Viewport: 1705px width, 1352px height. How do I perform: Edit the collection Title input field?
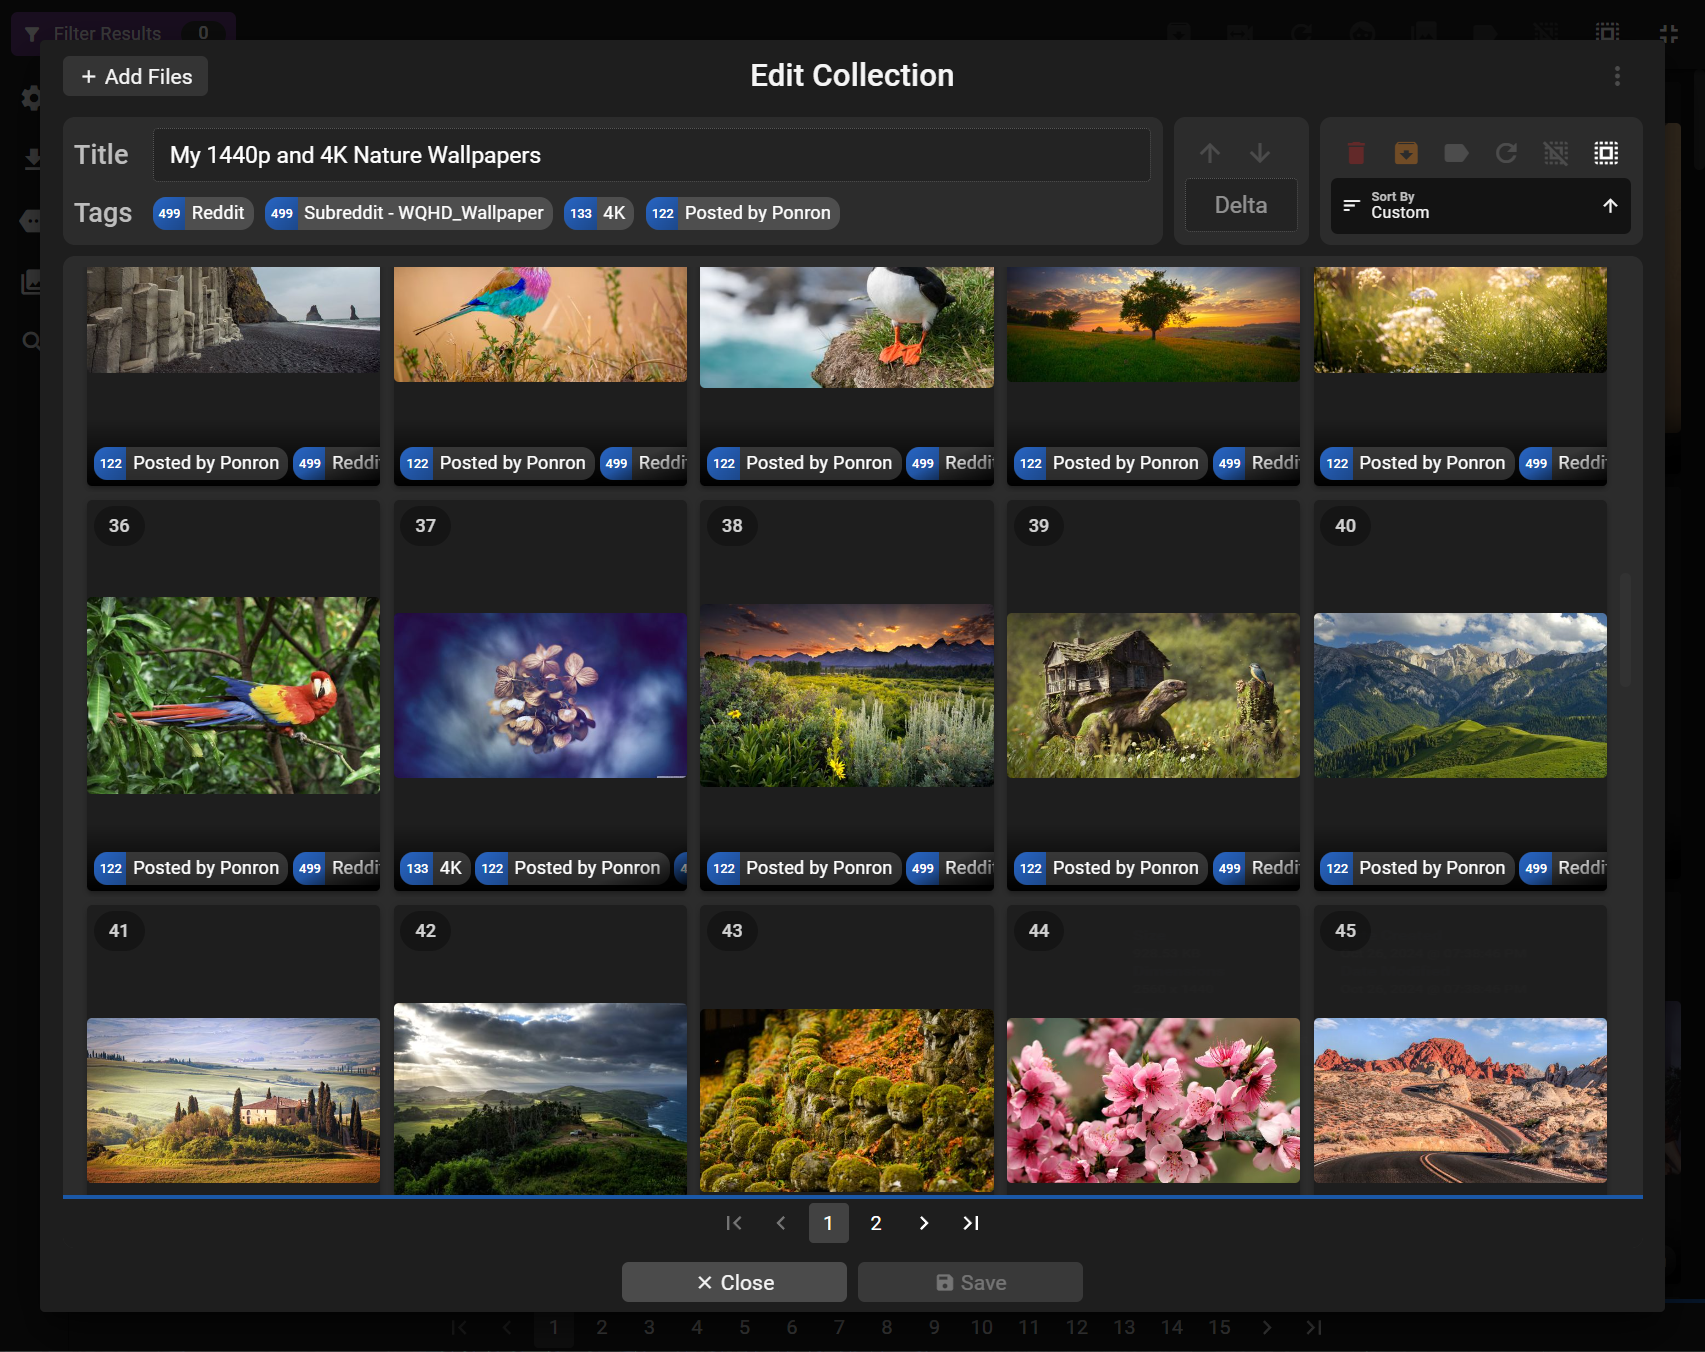651,155
